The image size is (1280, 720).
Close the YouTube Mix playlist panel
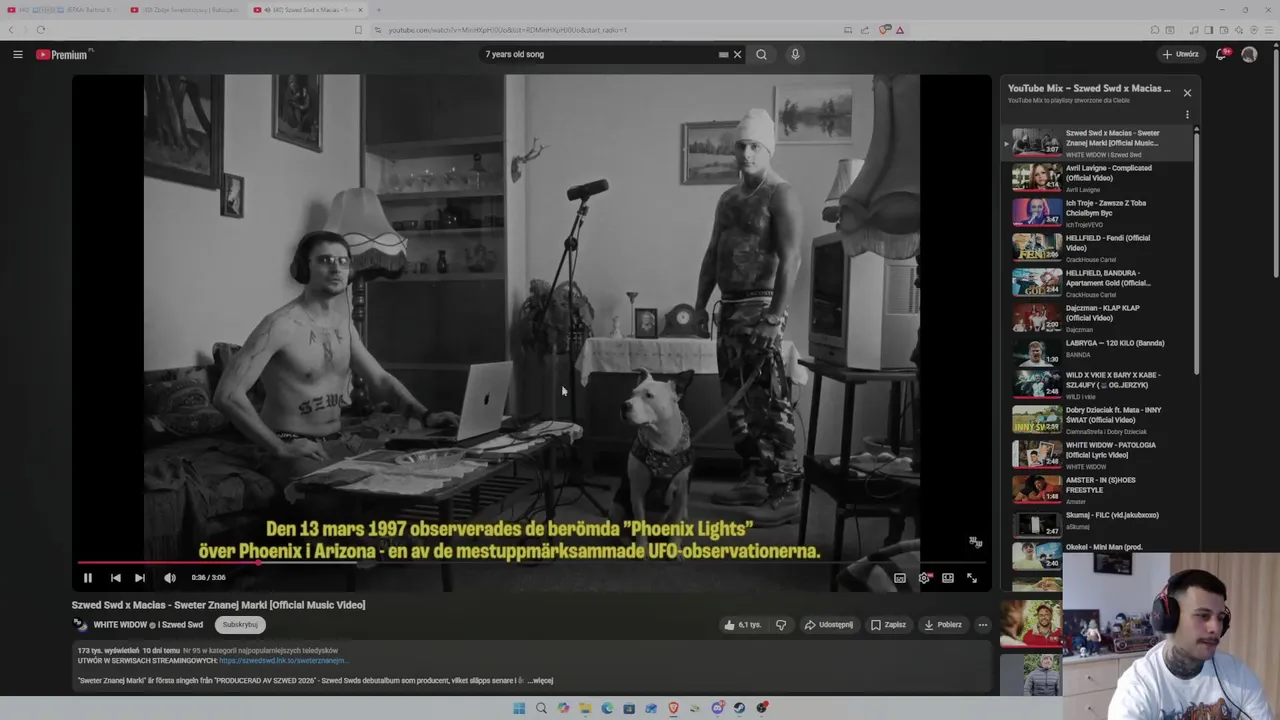1187,93
